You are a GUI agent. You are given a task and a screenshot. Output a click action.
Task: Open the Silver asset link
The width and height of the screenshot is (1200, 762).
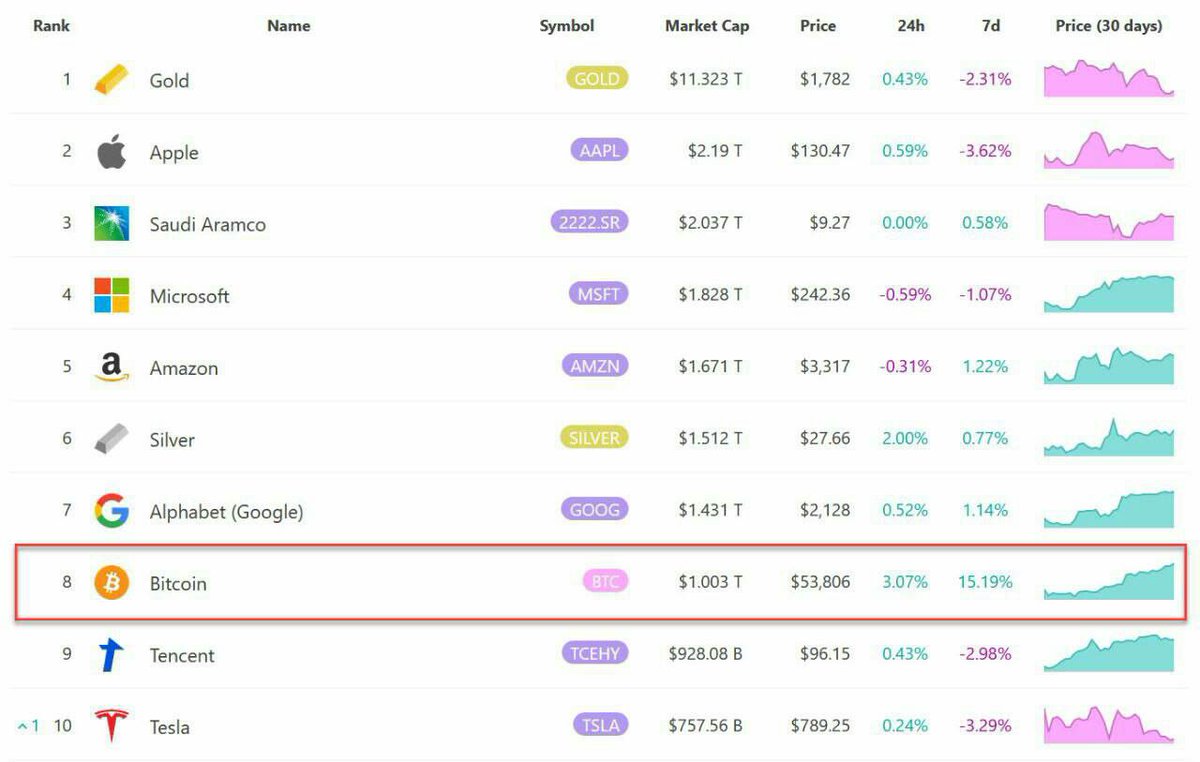tap(172, 440)
